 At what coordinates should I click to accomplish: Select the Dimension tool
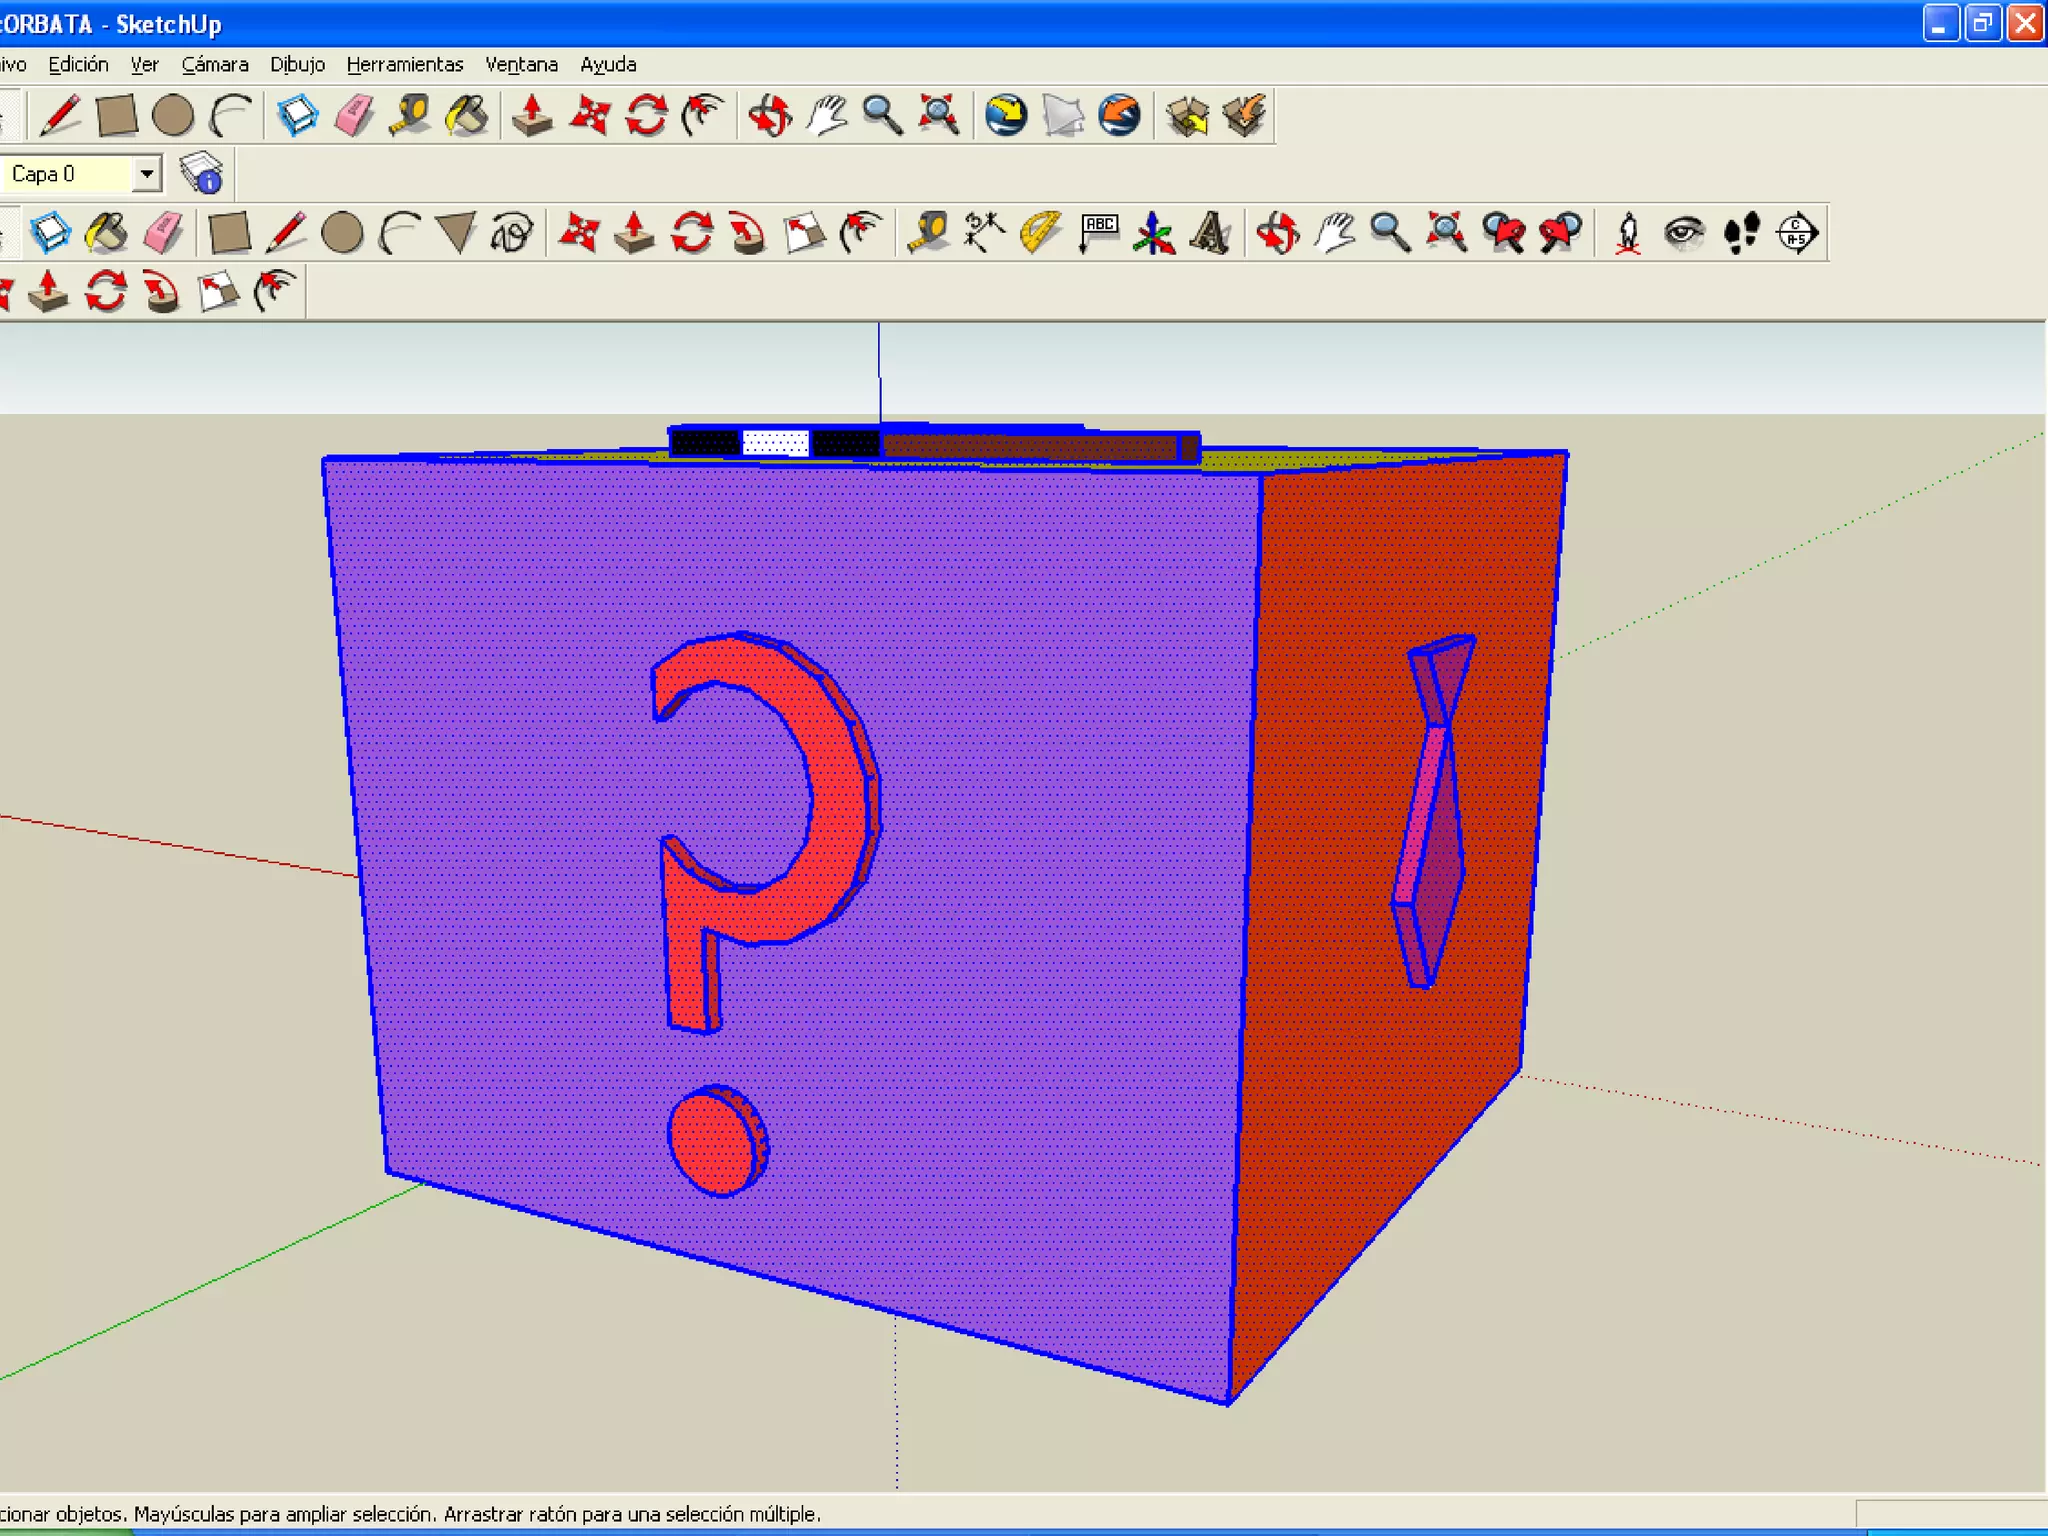[x=985, y=233]
